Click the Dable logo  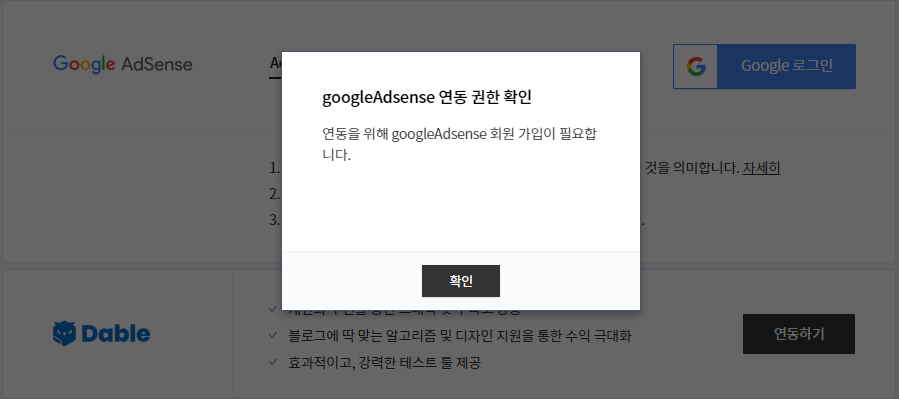click(101, 333)
